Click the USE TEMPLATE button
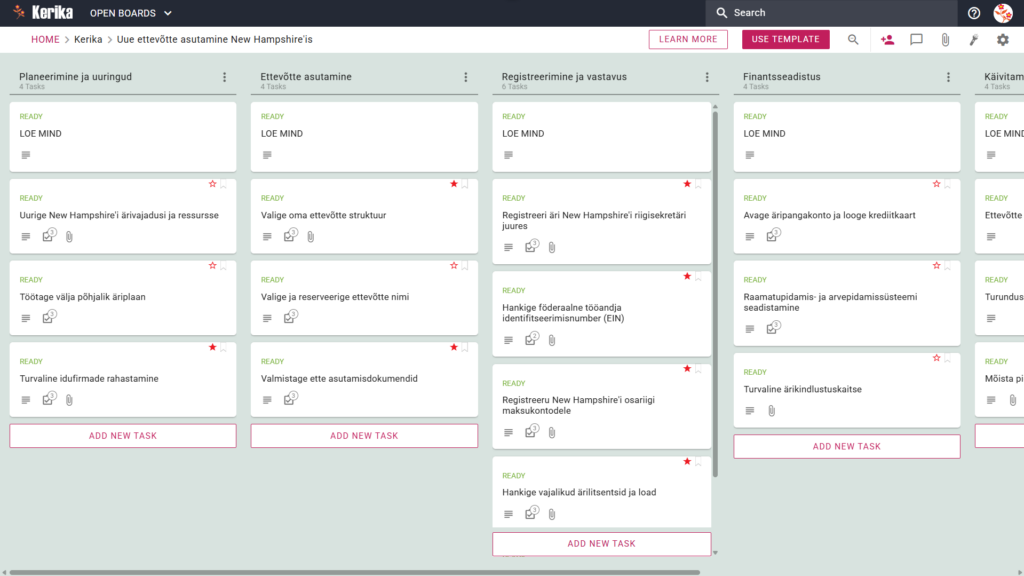Screen dimensions: 1024x576 pyautogui.click(x=786, y=39)
